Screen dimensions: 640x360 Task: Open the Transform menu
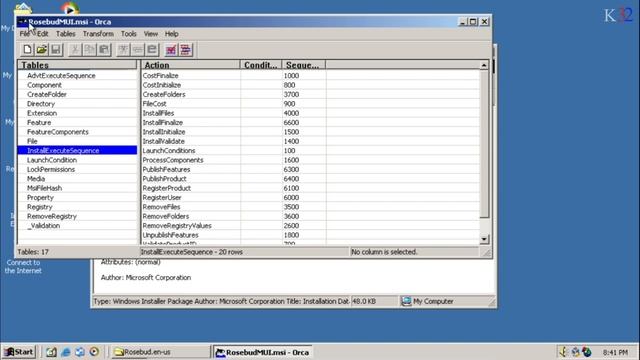click(98, 34)
